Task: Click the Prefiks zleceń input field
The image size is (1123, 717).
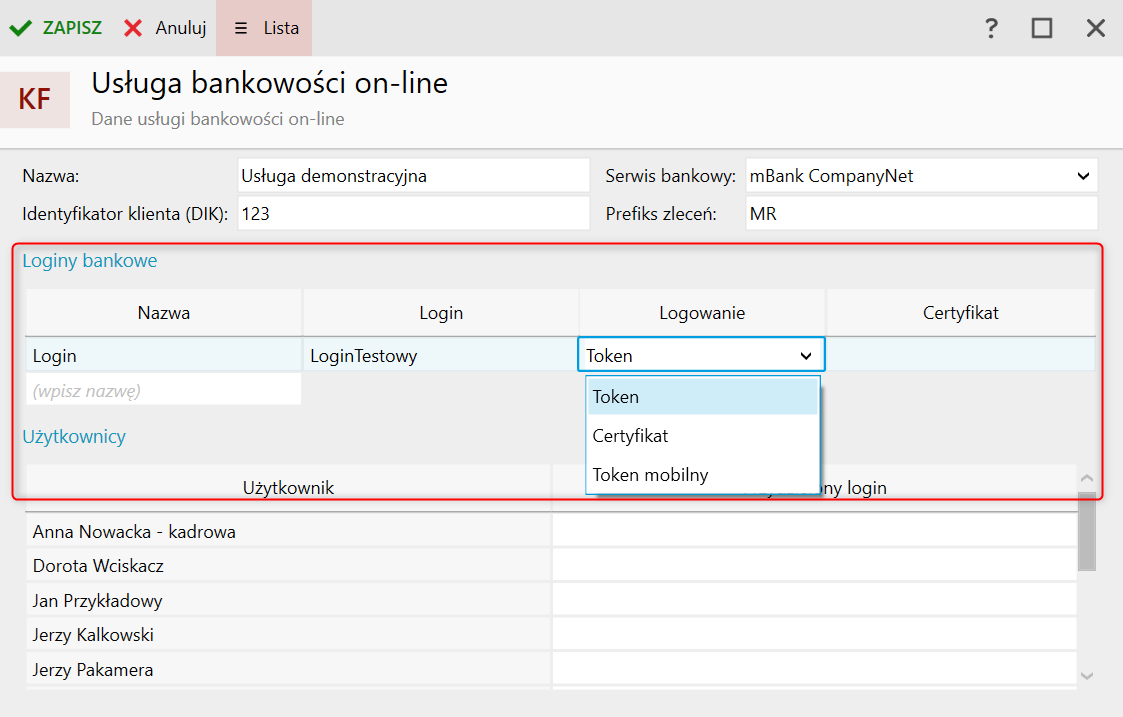Action: tap(920, 213)
